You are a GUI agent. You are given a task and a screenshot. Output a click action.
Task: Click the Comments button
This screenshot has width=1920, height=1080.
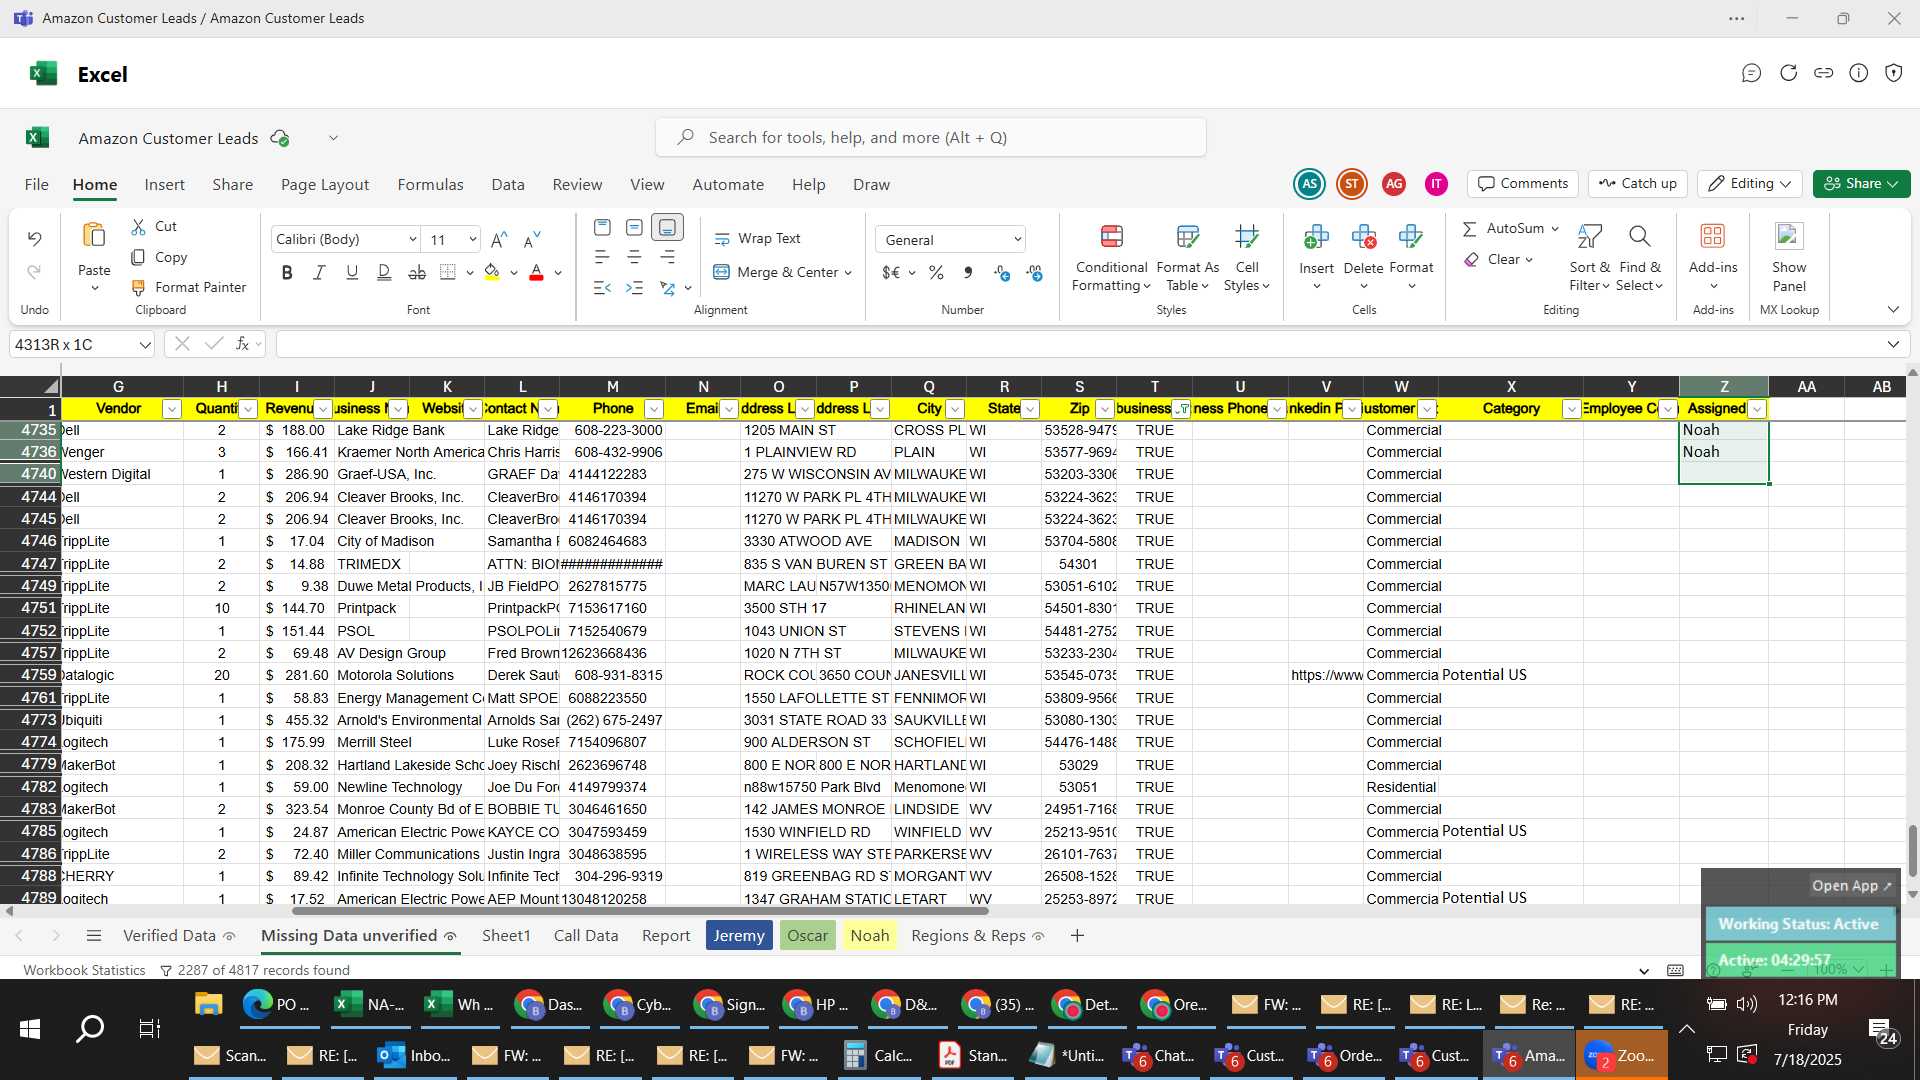coord(1523,184)
